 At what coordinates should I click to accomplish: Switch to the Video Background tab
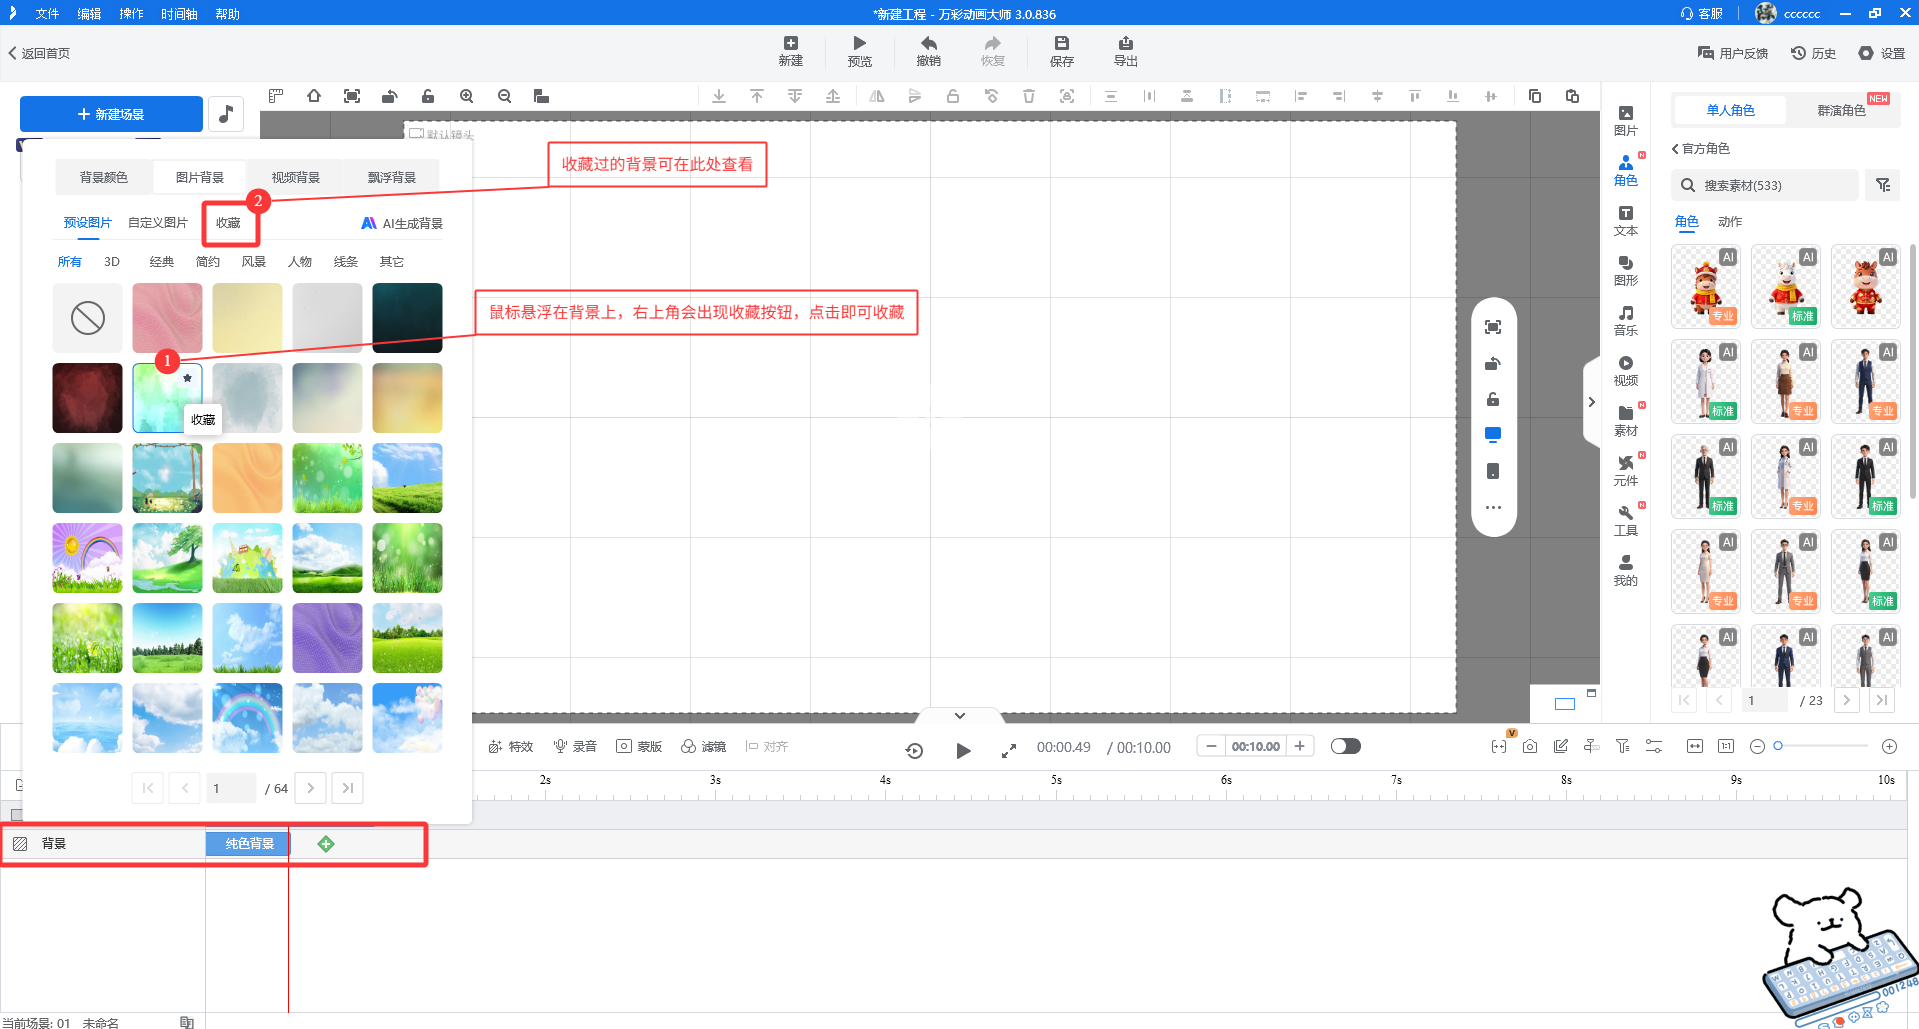[x=295, y=177]
